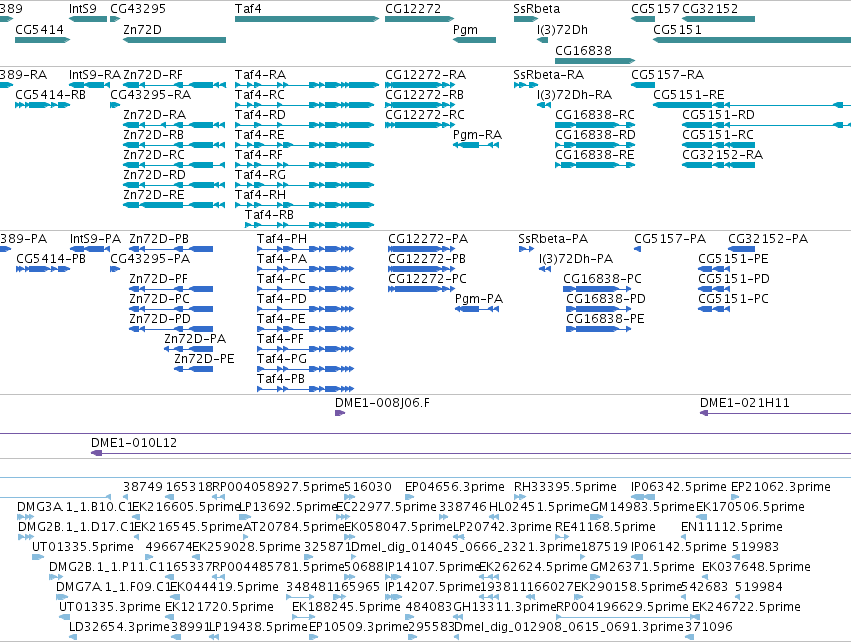Select transcript SsRbeta-RA
The width and height of the screenshot is (851, 642).
(525, 85)
